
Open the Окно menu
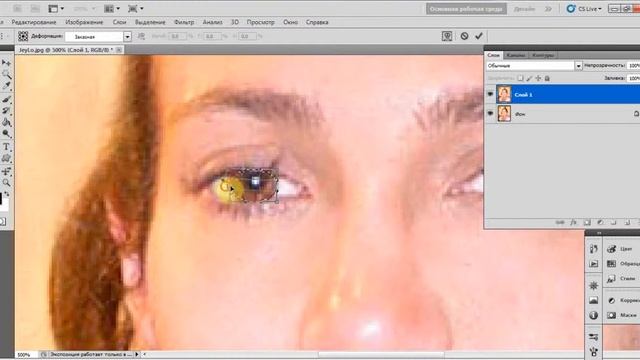click(x=290, y=22)
